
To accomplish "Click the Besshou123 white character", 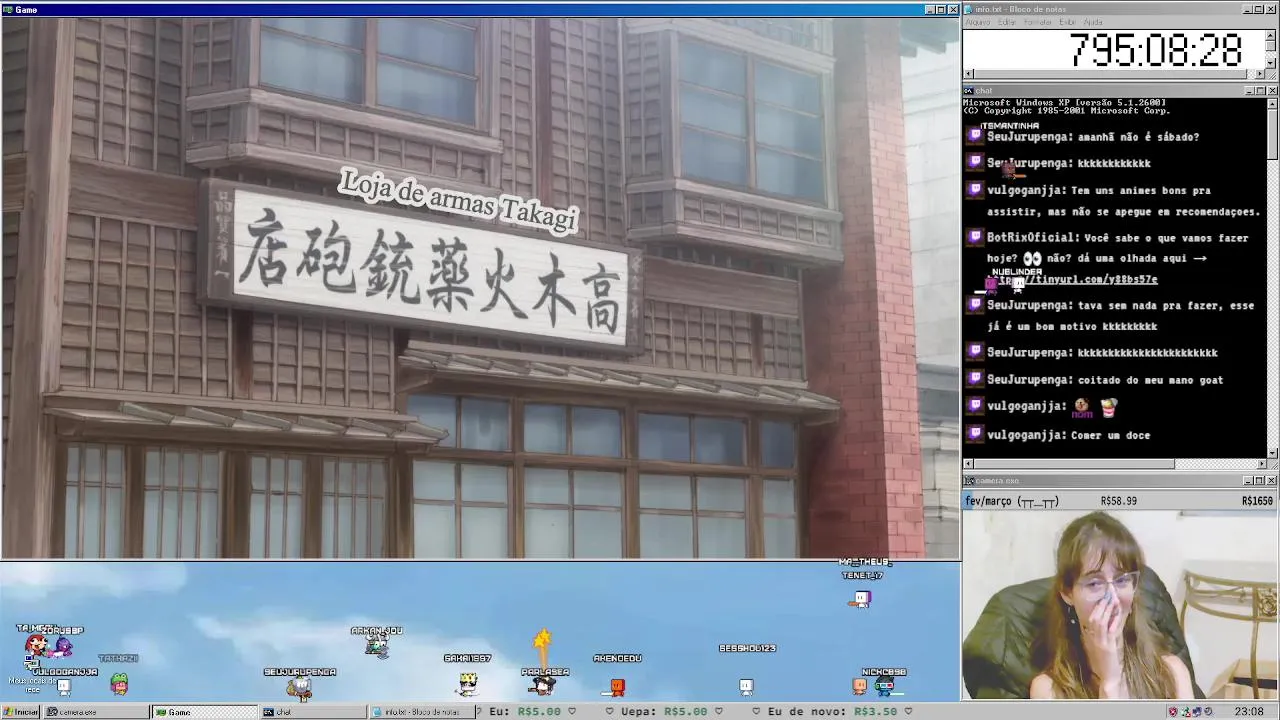I will (746, 687).
